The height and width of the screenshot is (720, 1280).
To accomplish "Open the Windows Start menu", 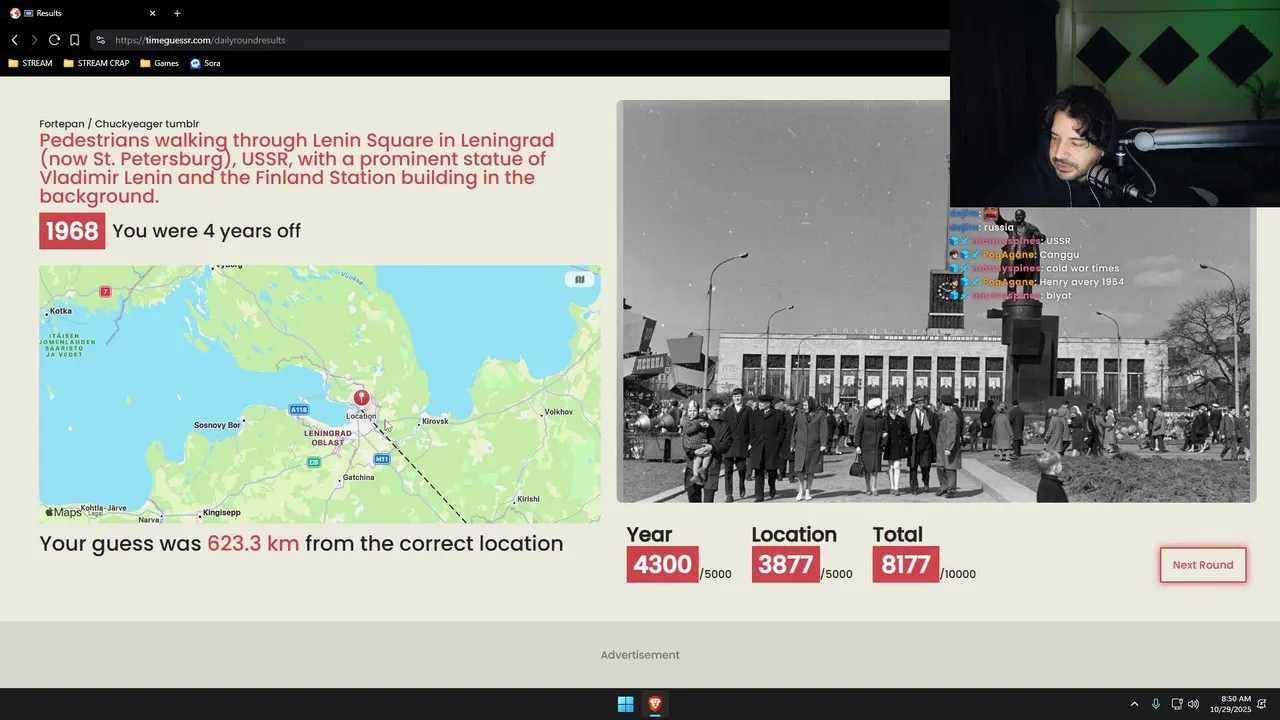I will (x=625, y=704).
